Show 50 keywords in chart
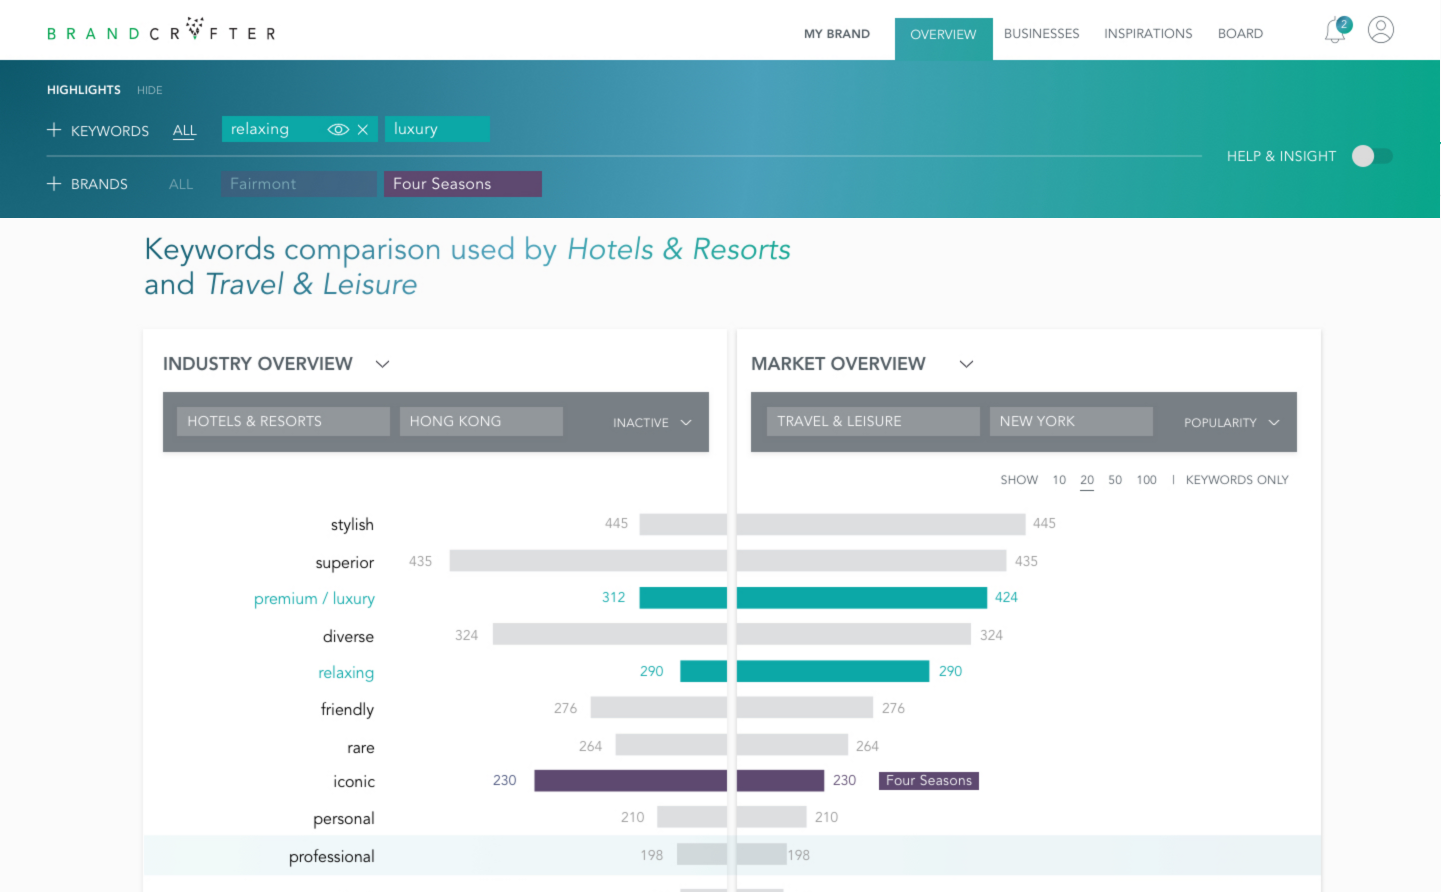 click(x=1115, y=480)
